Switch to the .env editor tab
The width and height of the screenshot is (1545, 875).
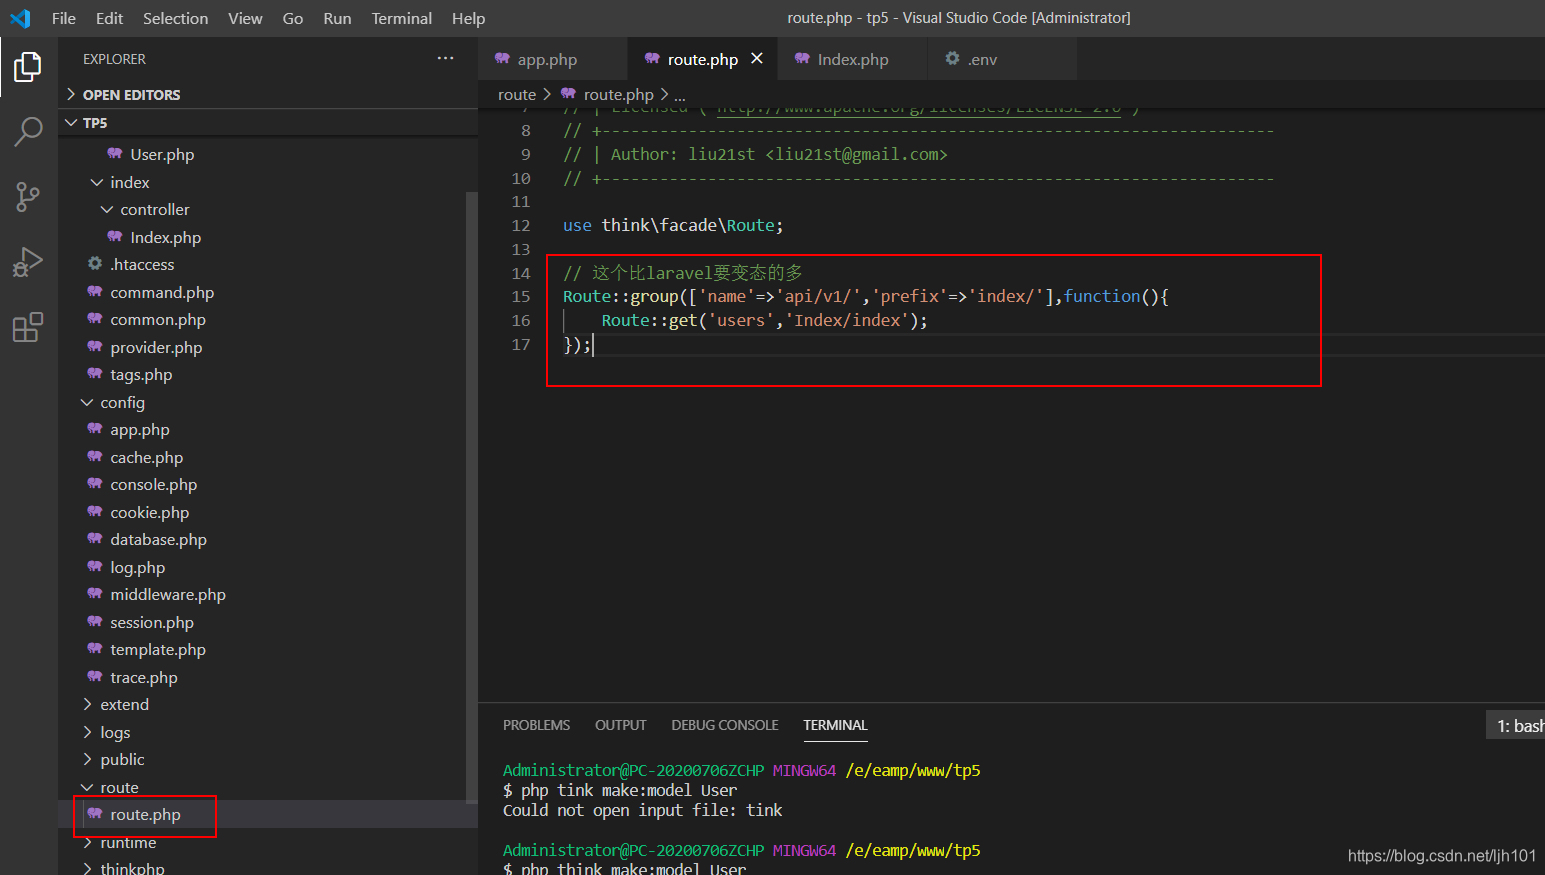[x=1003, y=59]
